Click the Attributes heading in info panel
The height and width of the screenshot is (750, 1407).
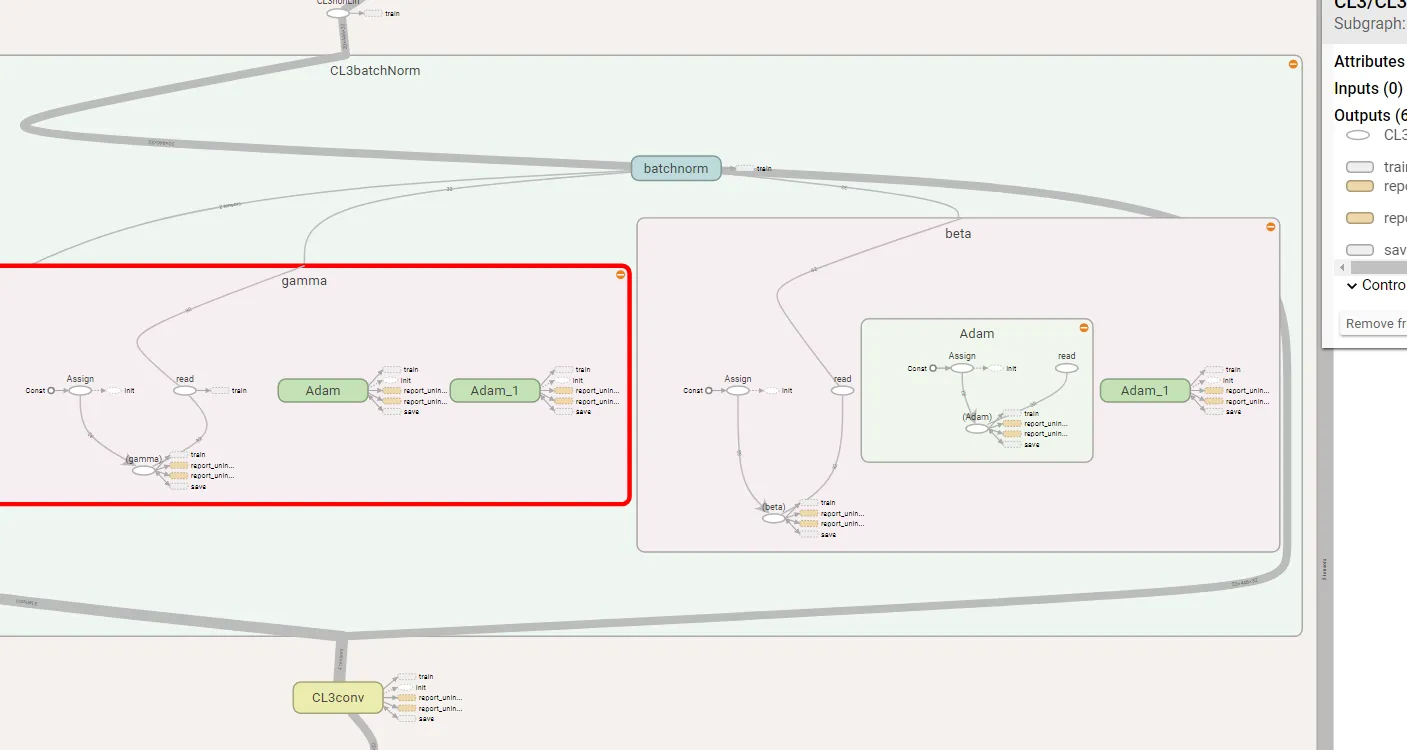click(x=1370, y=62)
